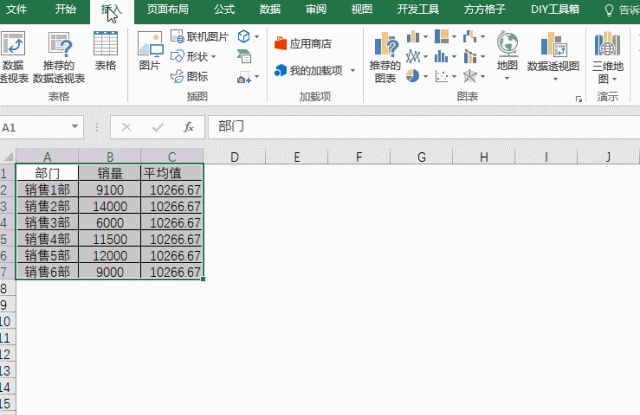This screenshot has height=415, width=640.
Task: Cancel formula entry with X button
Action: pos(126,127)
